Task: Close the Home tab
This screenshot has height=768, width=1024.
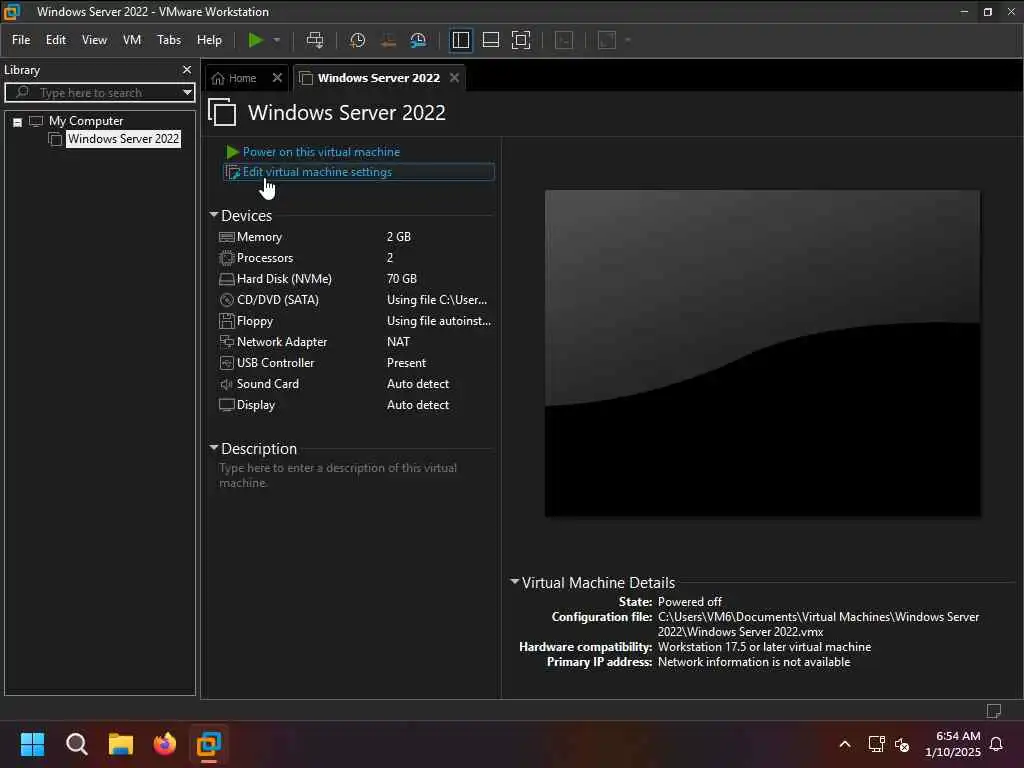Action: click(x=277, y=78)
